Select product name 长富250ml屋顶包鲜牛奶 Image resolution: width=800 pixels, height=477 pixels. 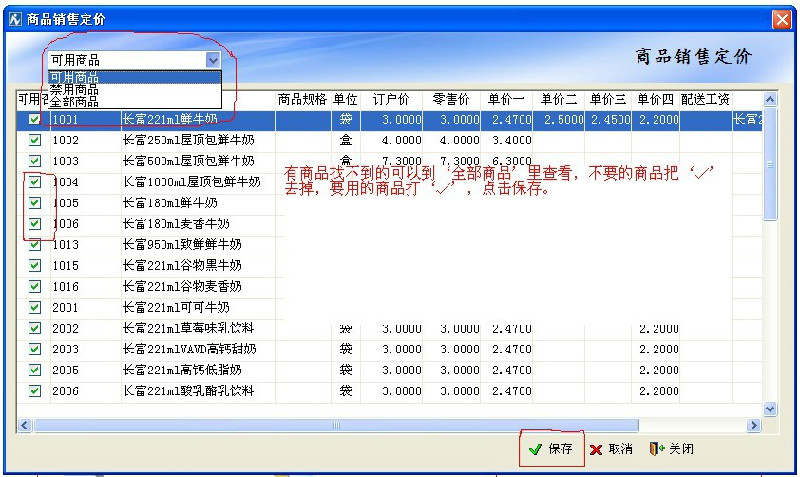(x=188, y=140)
